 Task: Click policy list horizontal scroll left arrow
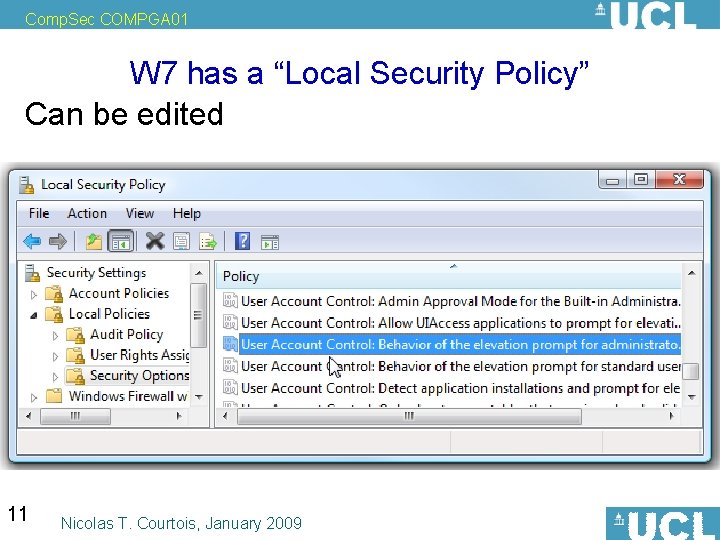(225, 416)
